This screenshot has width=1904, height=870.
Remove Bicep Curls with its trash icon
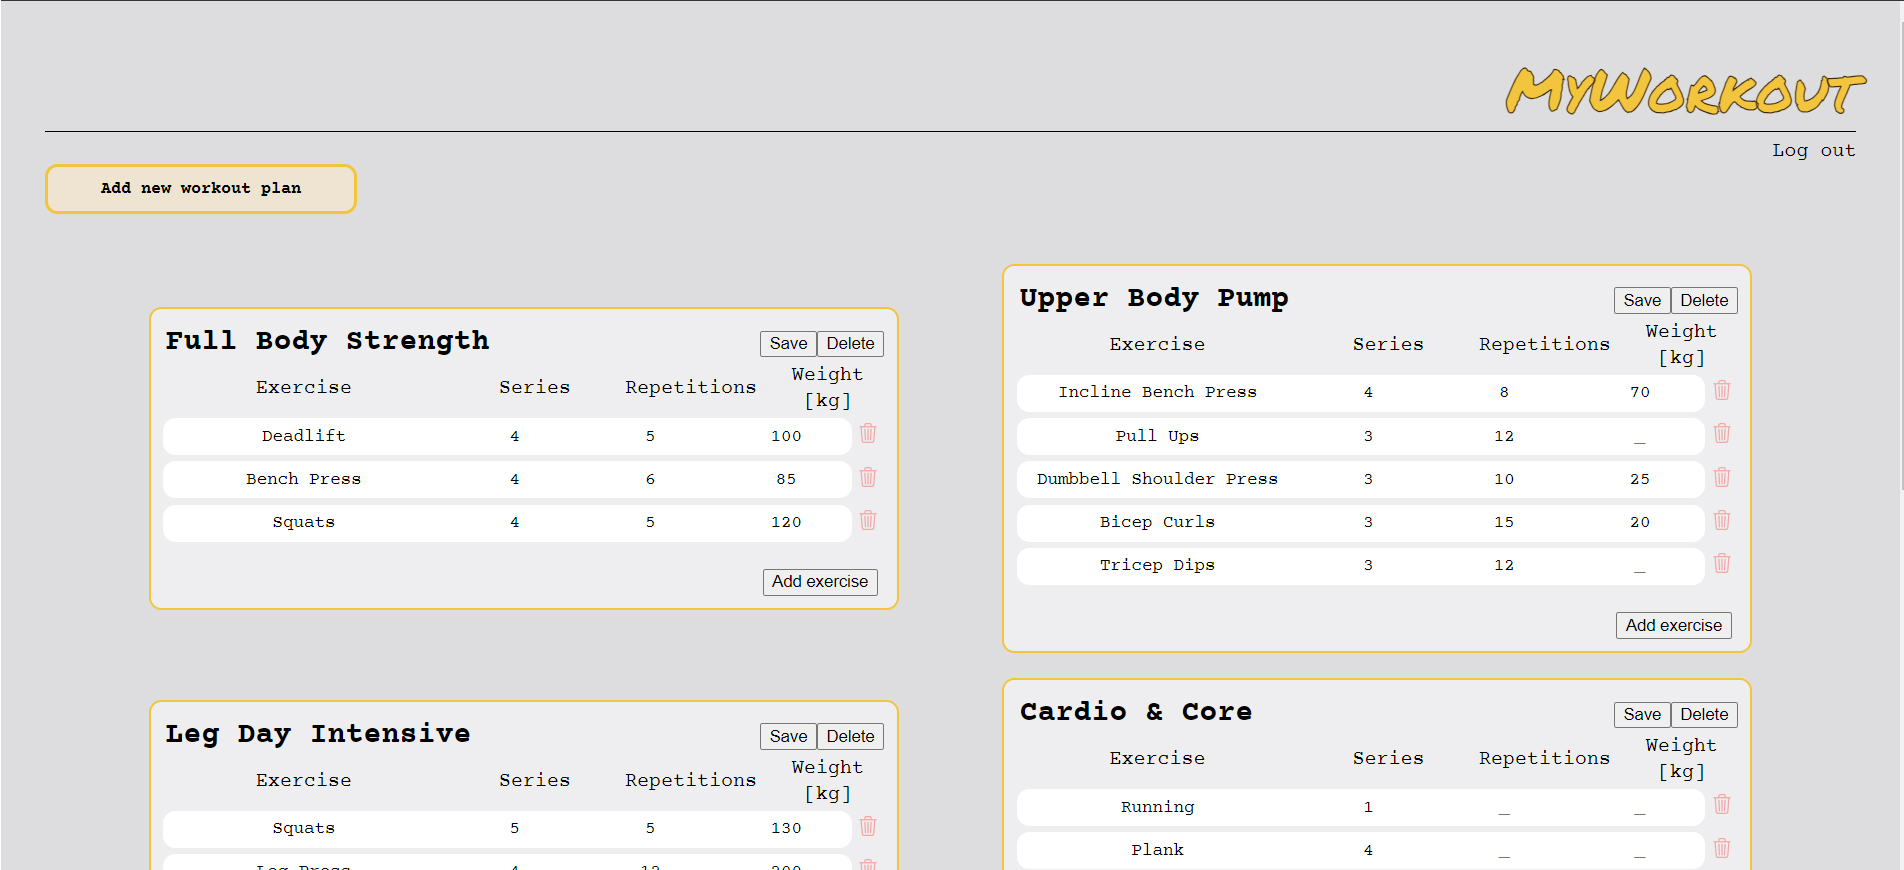click(1722, 521)
